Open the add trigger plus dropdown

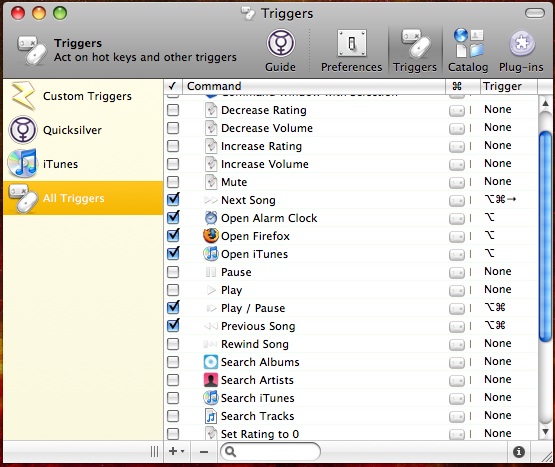[x=177, y=452]
